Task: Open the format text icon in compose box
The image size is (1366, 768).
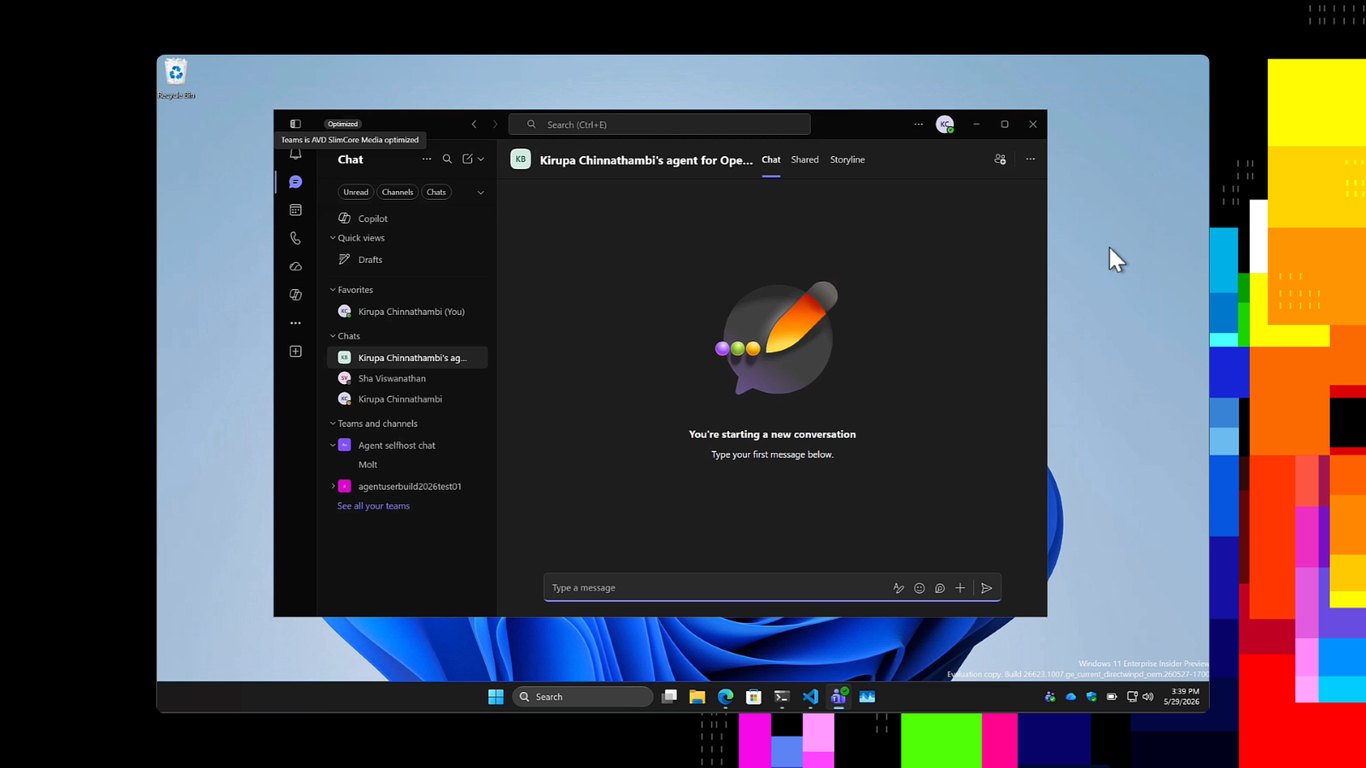Action: click(x=898, y=588)
